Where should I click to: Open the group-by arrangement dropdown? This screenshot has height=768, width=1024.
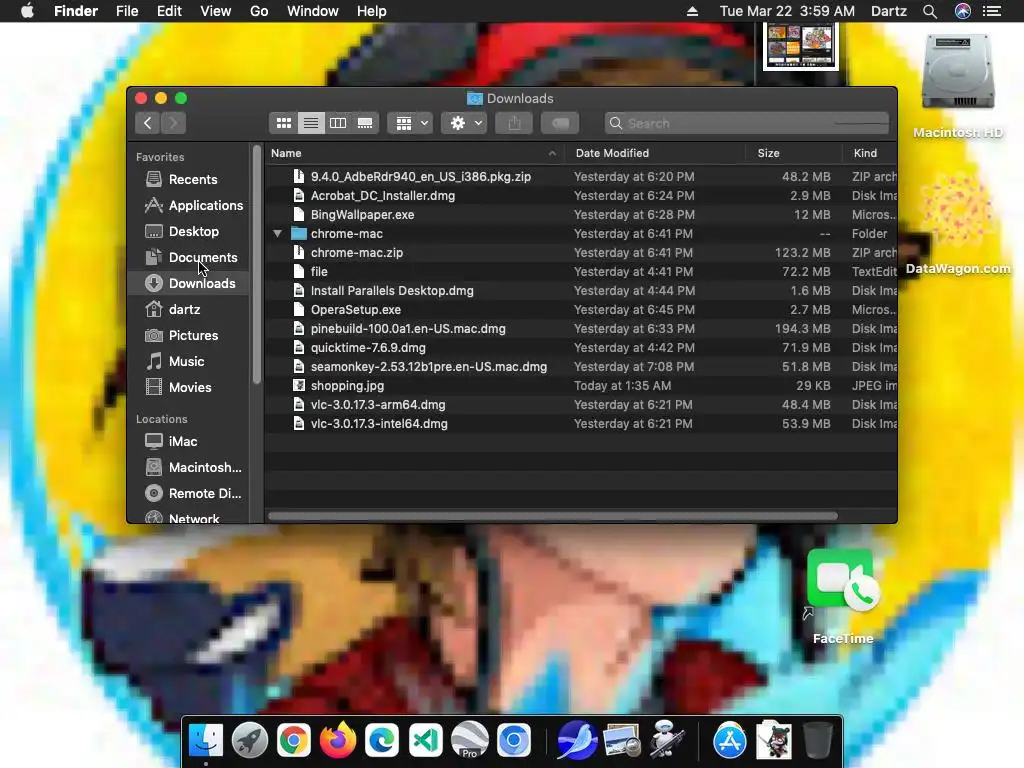tap(410, 123)
